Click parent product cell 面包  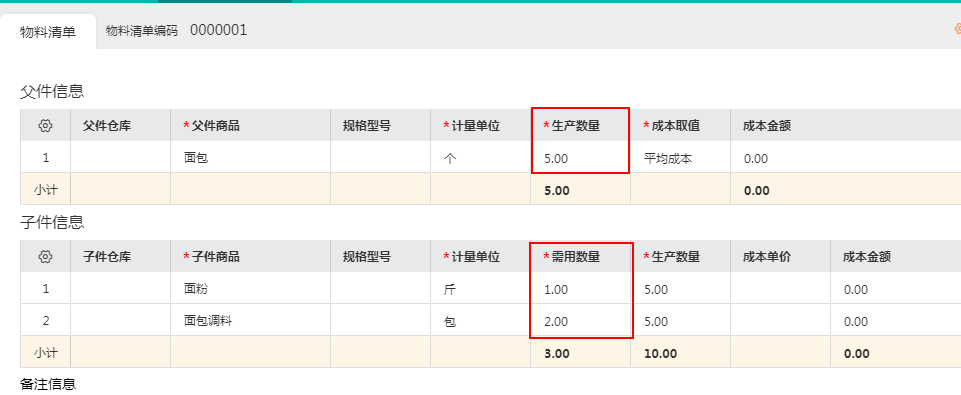250,158
